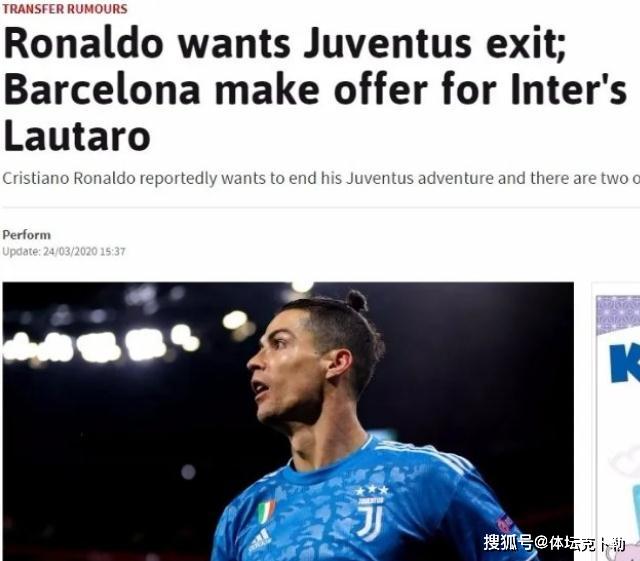Click the sleeve badge on the jersey

506,523
